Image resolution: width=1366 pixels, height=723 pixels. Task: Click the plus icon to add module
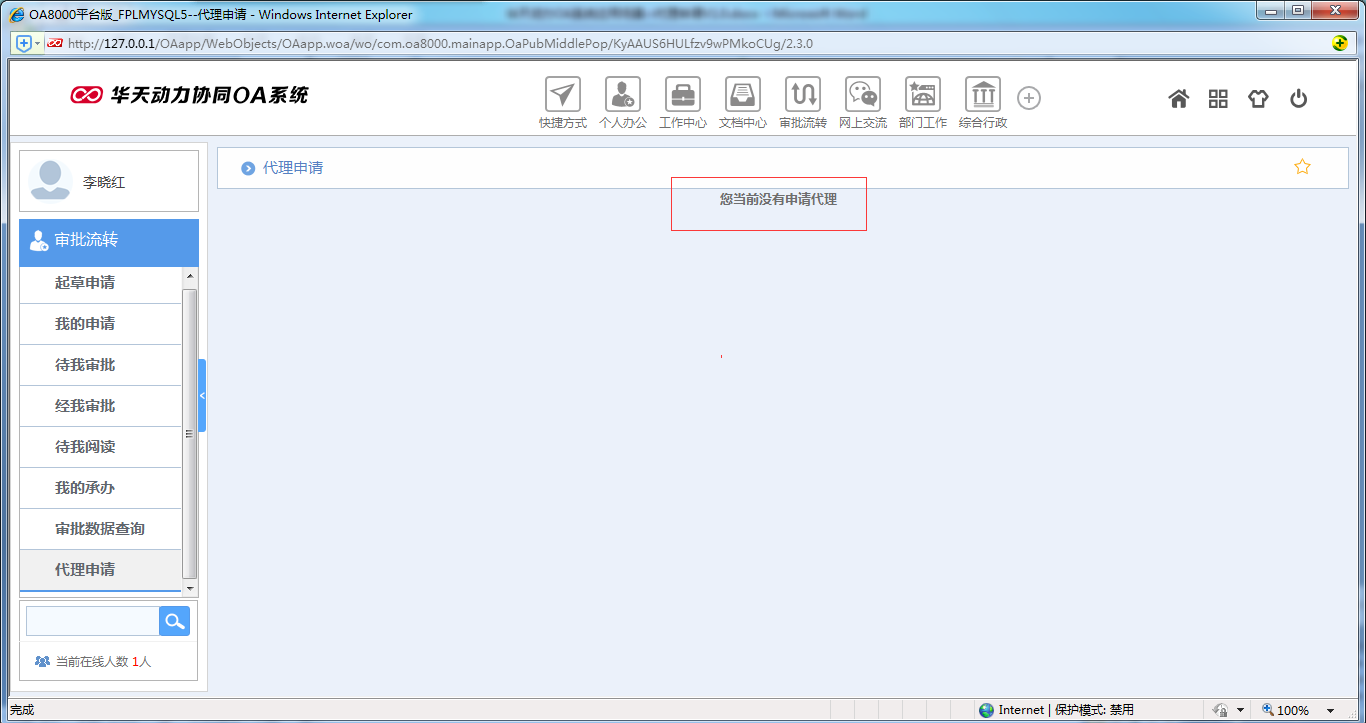(x=1029, y=98)
